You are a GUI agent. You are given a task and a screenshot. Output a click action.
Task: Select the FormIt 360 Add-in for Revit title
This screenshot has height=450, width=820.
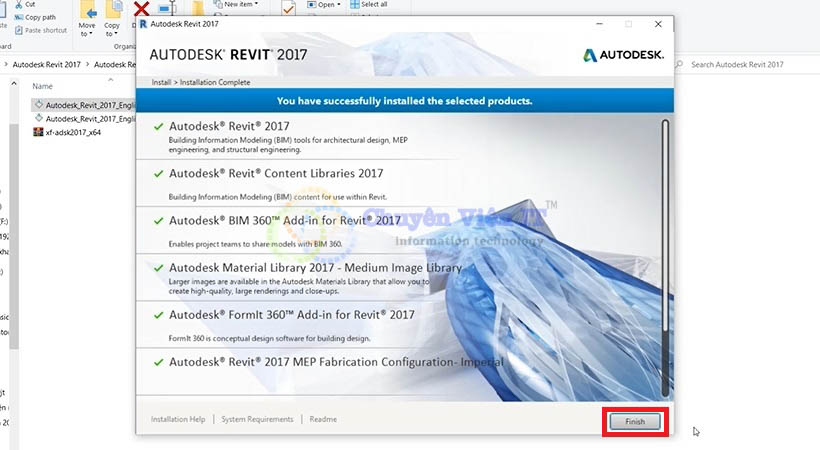(292, 314)
